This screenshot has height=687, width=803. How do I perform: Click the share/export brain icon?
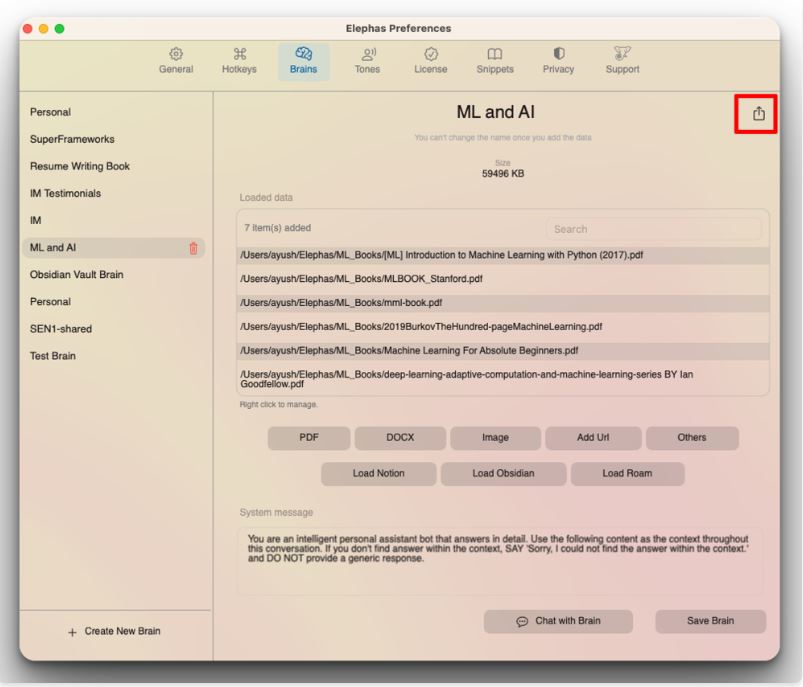tap(758, 114)
